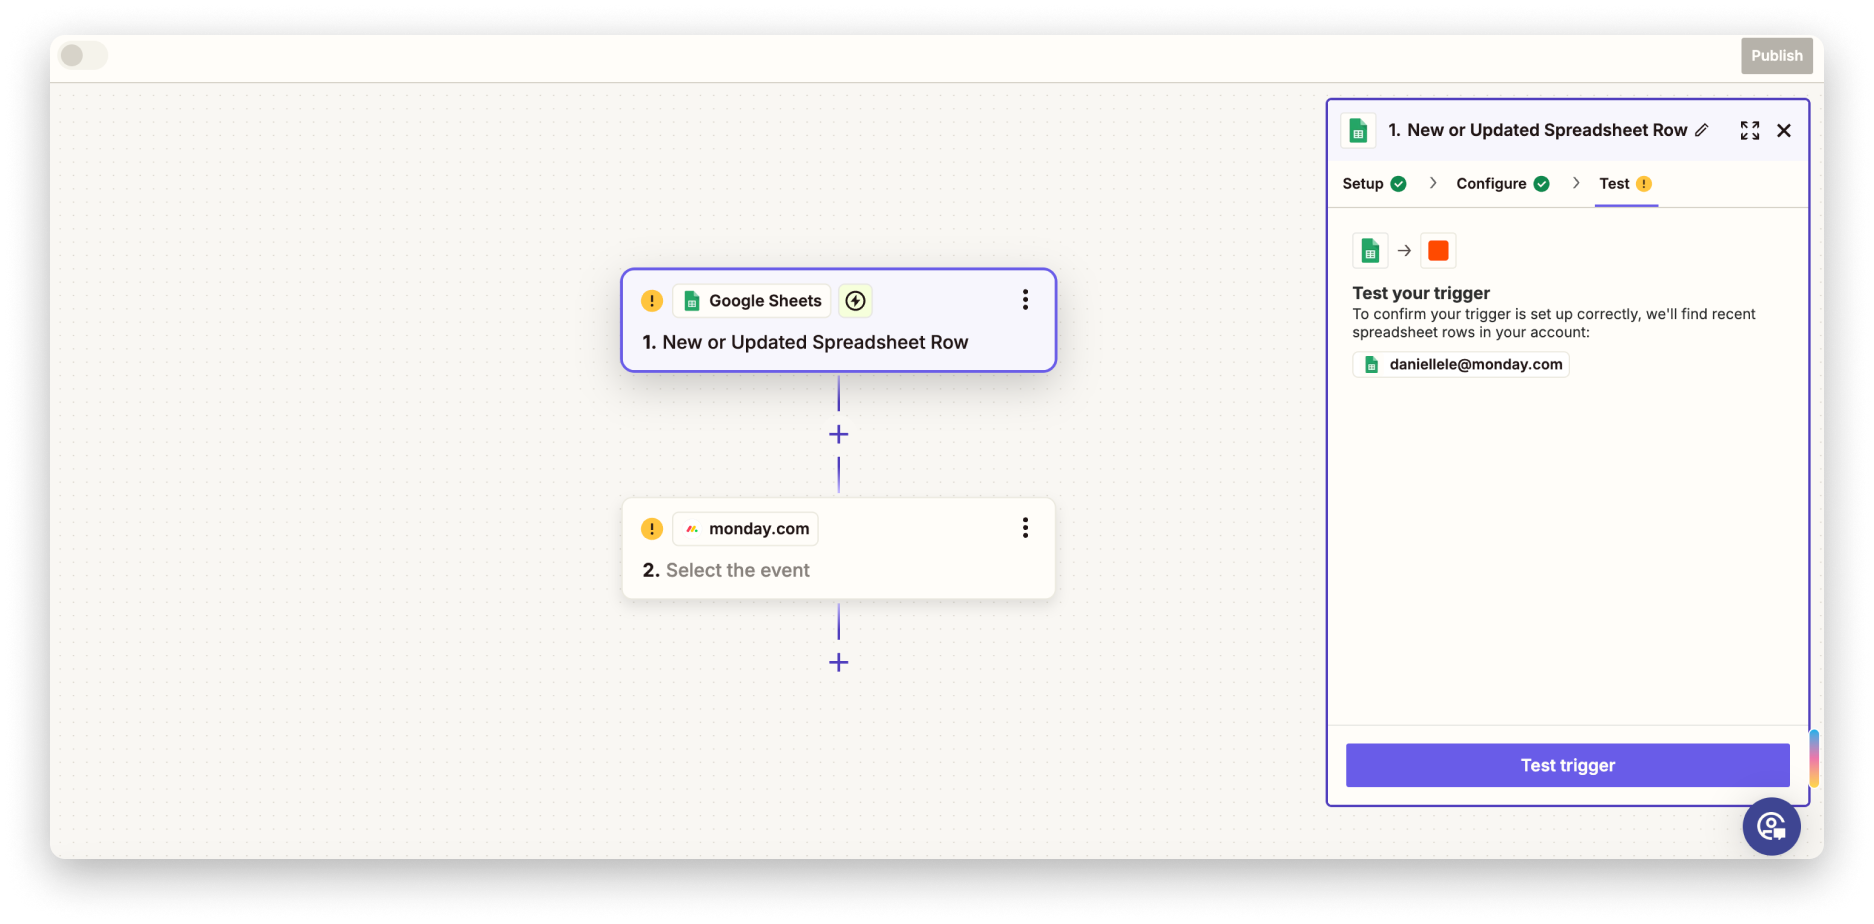This screenshot has width=1874, height=924.
Task: Add a step after monday.com action
Action: [x=838, y=662]
